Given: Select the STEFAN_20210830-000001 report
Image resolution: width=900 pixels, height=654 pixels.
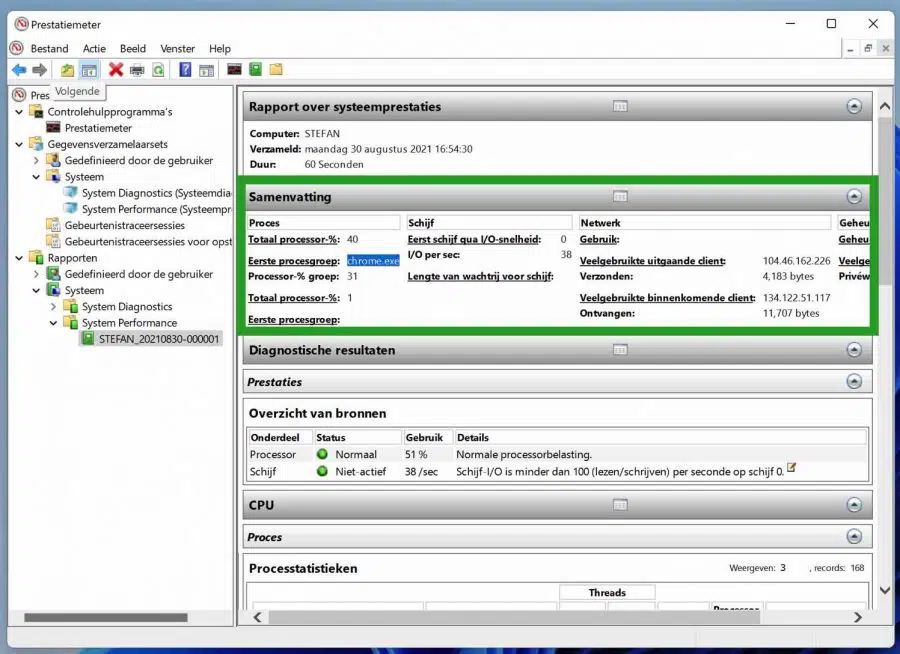Looking at the screenshot, I should pos(159,339).
